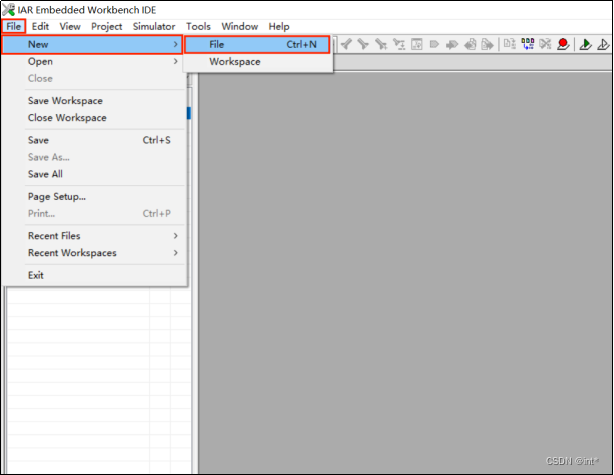Click the IAR Embedded Workbench title bar icon
Viewport: 614px width, 475px height.
click(8, 10)
